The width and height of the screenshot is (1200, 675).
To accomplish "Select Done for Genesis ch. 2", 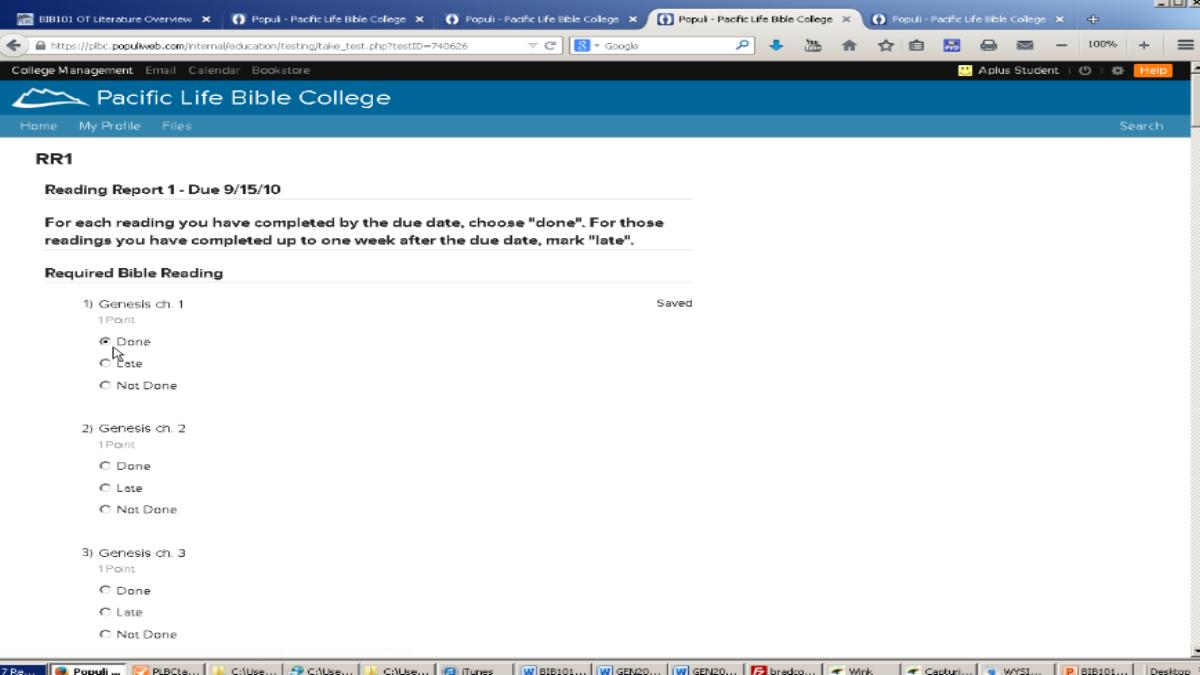I will pos(105,466).
